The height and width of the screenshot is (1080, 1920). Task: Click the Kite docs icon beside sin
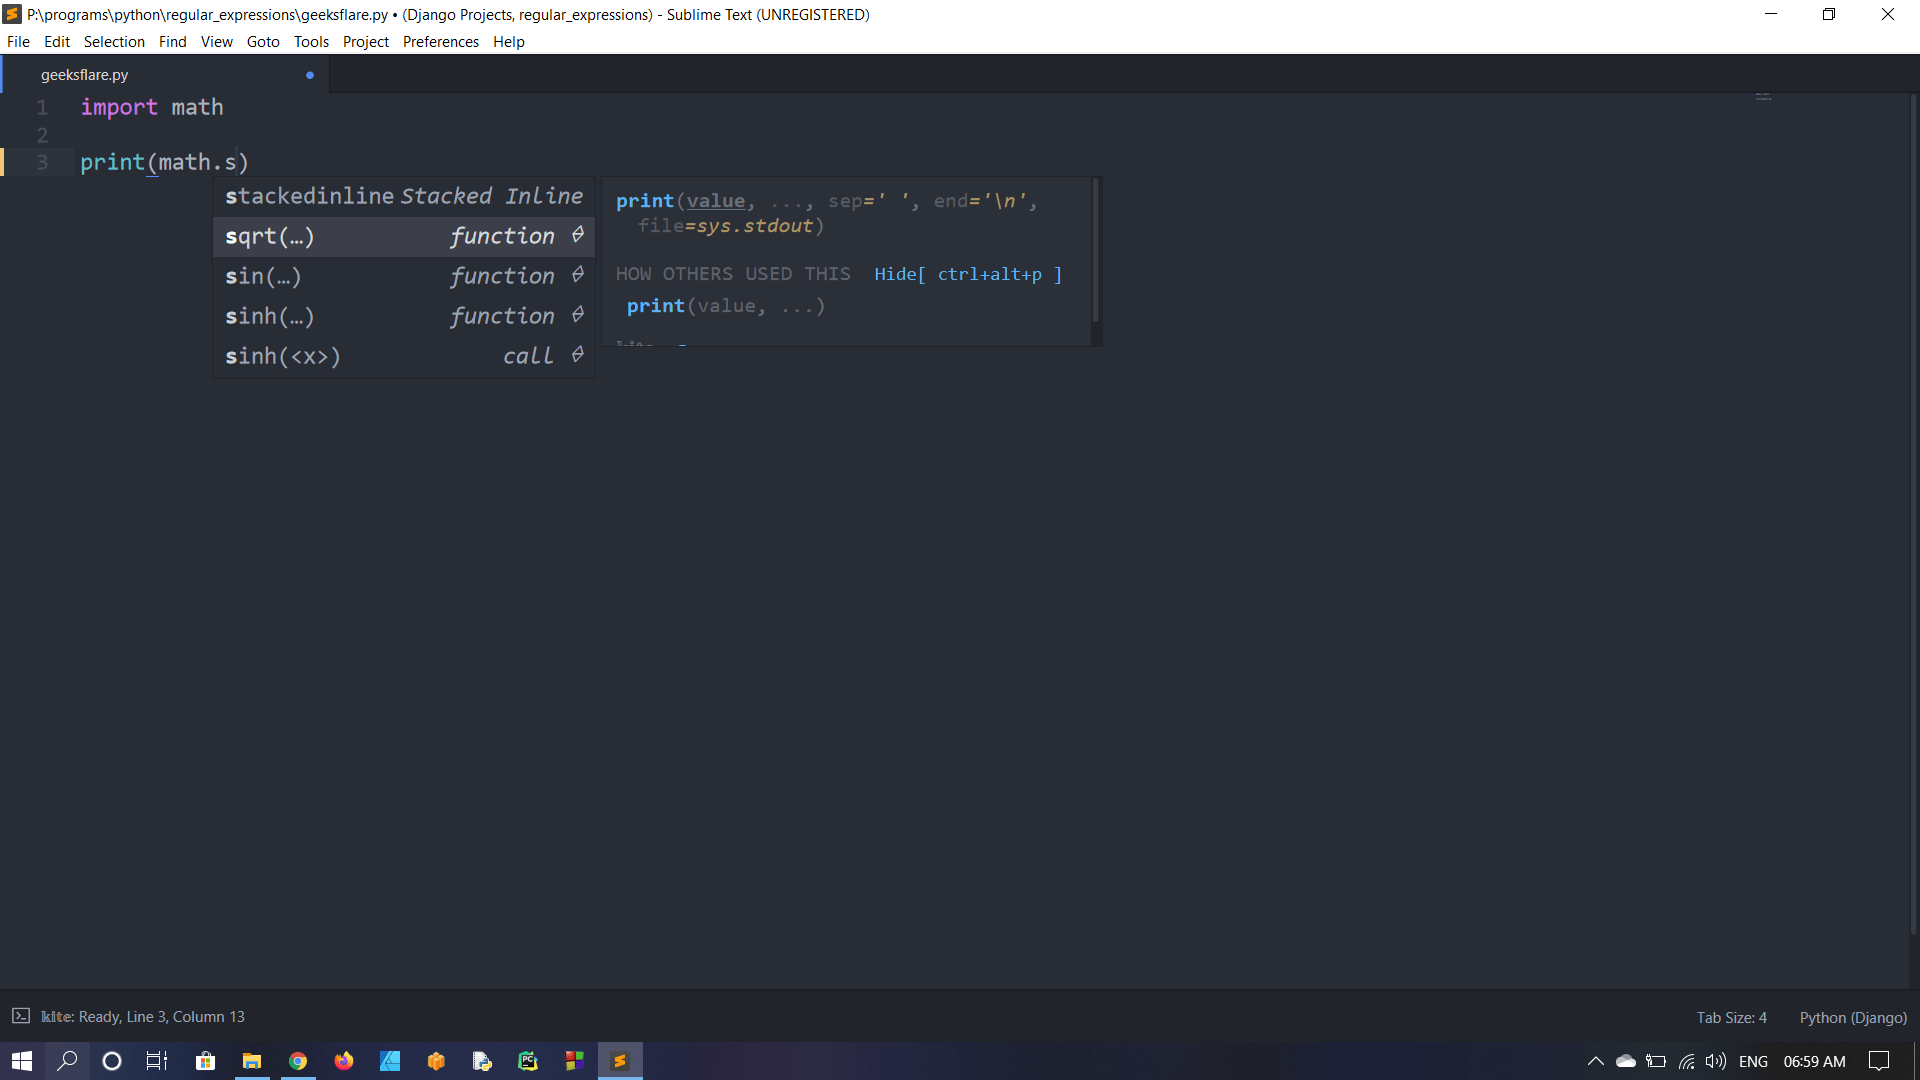click(578, 275)
